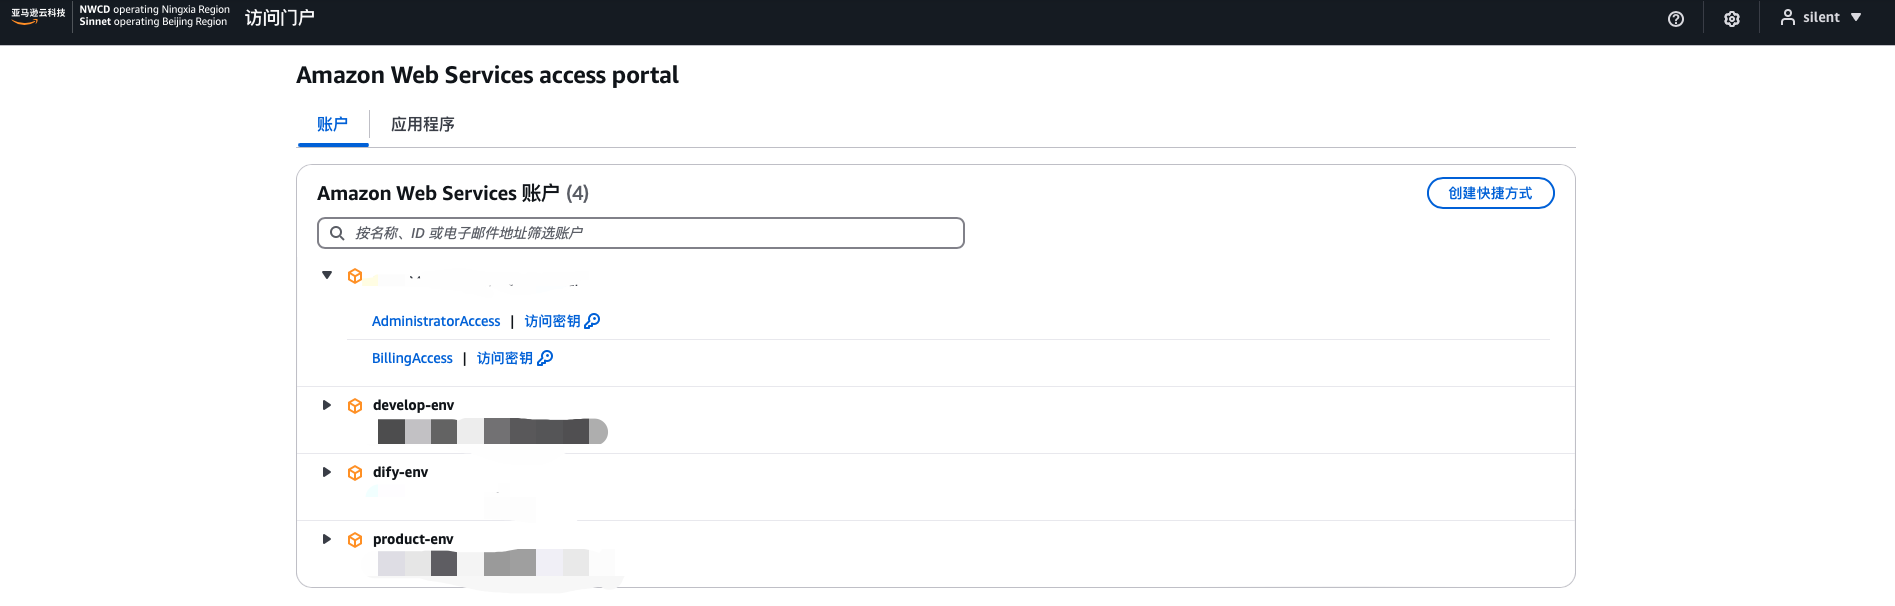Viewport: 1895px width, 606px height.
Task: Open the BillingAccess role link
Action: coord(412,358)
